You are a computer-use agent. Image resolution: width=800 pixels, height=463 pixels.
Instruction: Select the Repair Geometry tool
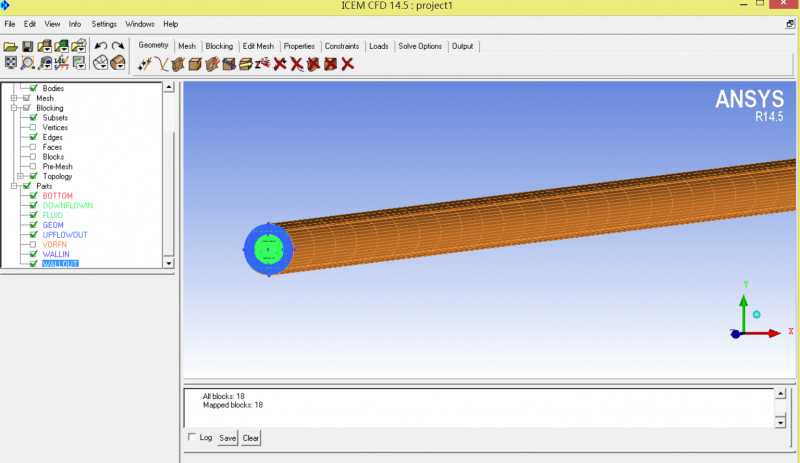pos(229,64)
